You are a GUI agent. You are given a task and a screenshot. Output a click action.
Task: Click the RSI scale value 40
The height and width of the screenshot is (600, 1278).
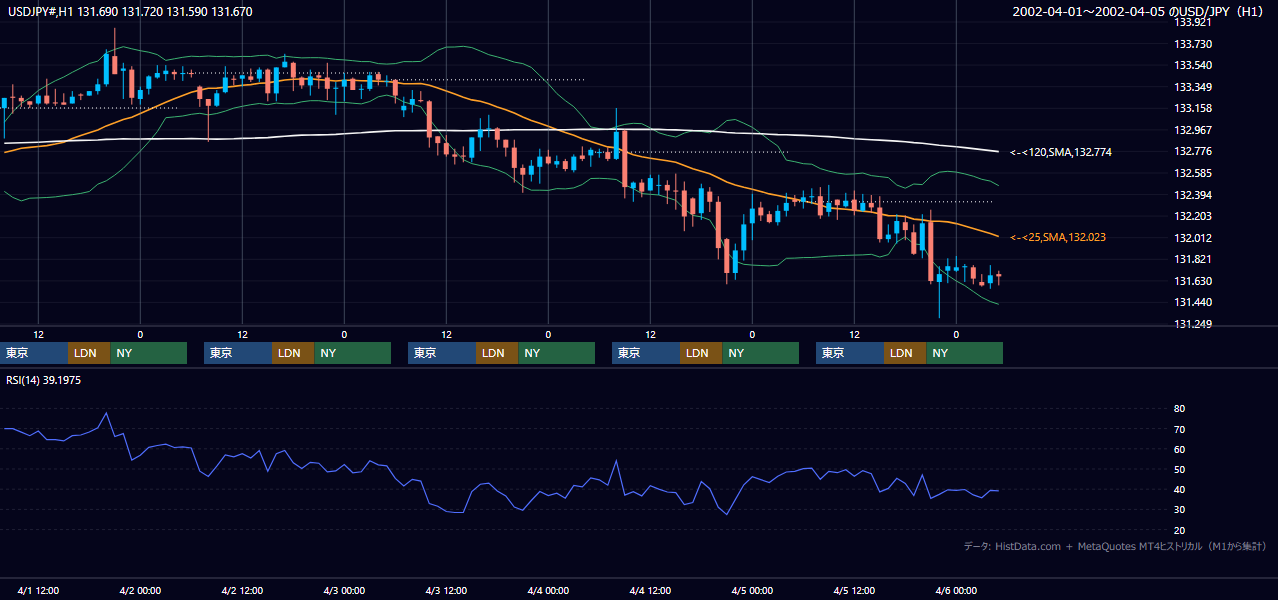click(1180, 489)
